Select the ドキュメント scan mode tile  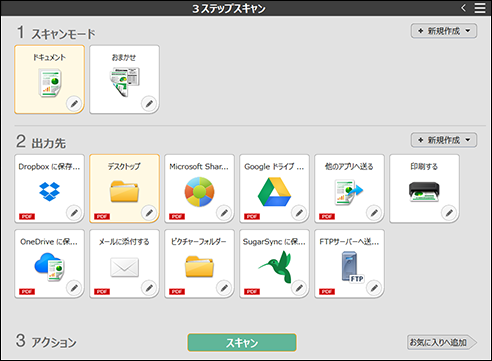[49, 79]
